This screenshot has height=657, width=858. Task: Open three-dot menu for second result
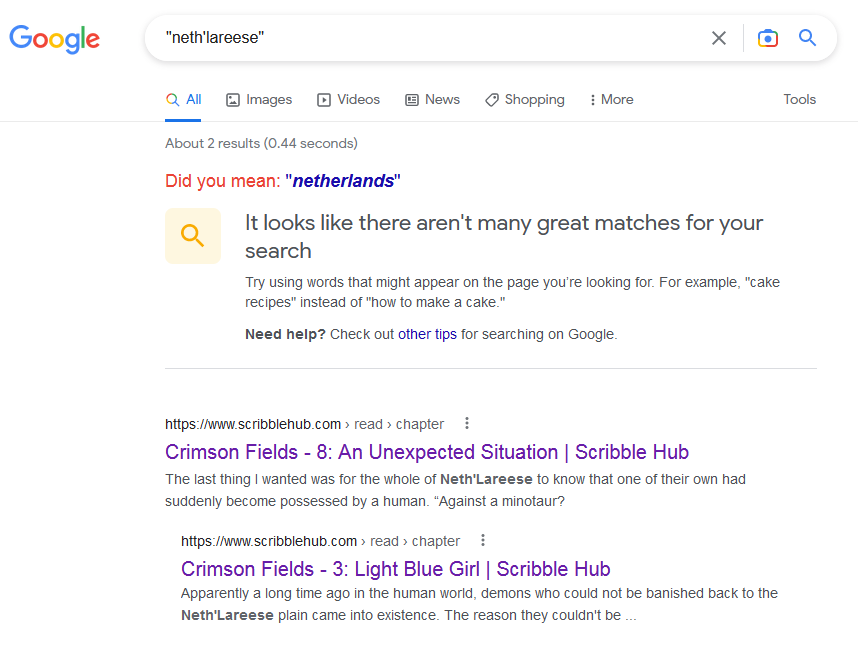(x=482, y=540)
